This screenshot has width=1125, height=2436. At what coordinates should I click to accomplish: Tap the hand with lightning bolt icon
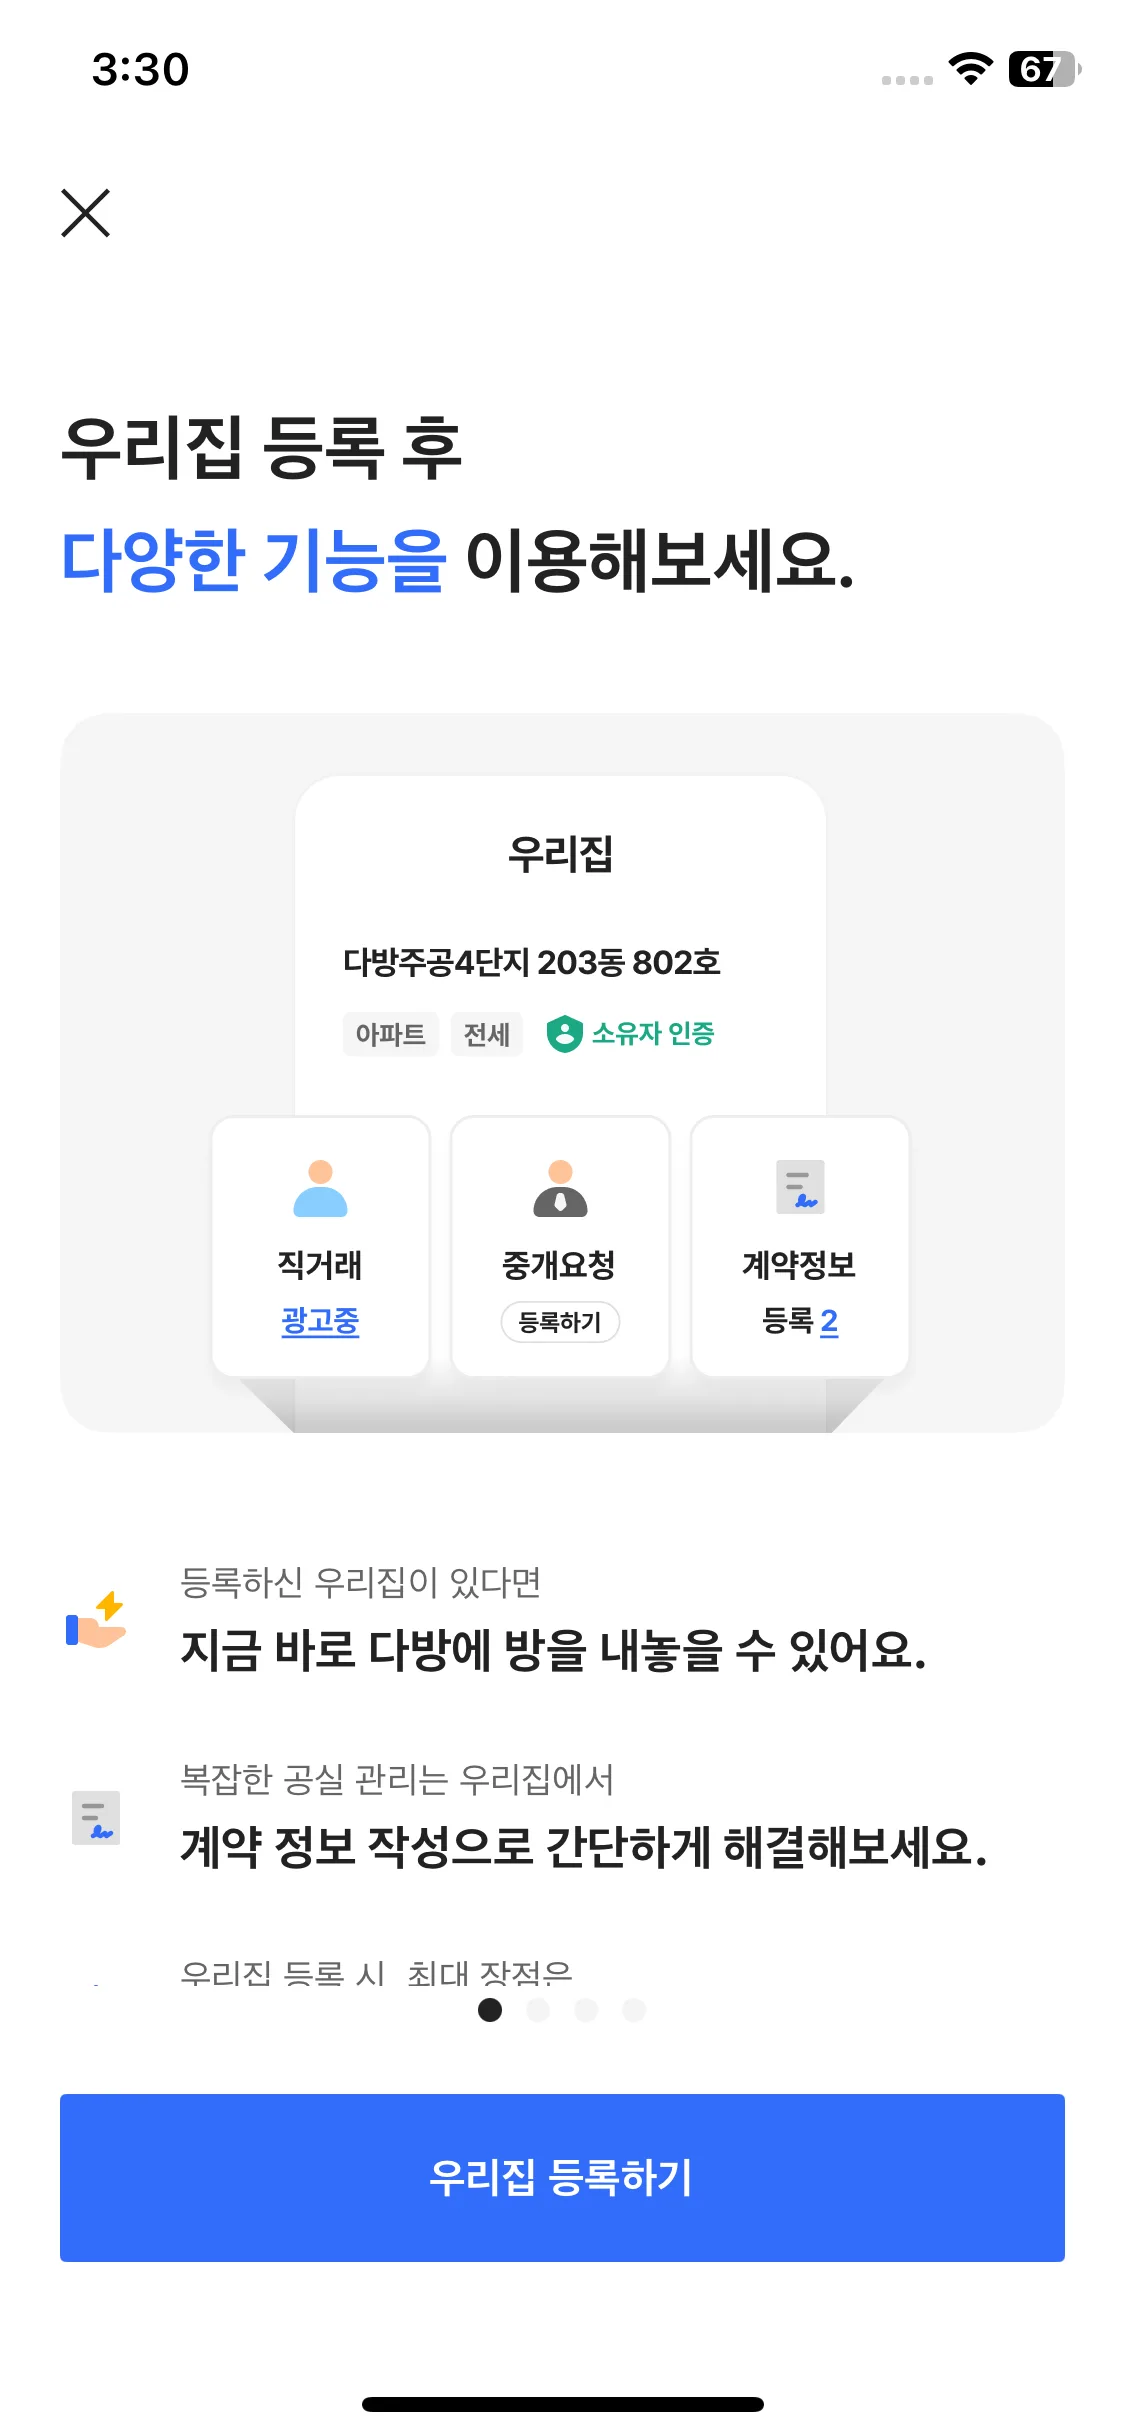click(96, 1619)
